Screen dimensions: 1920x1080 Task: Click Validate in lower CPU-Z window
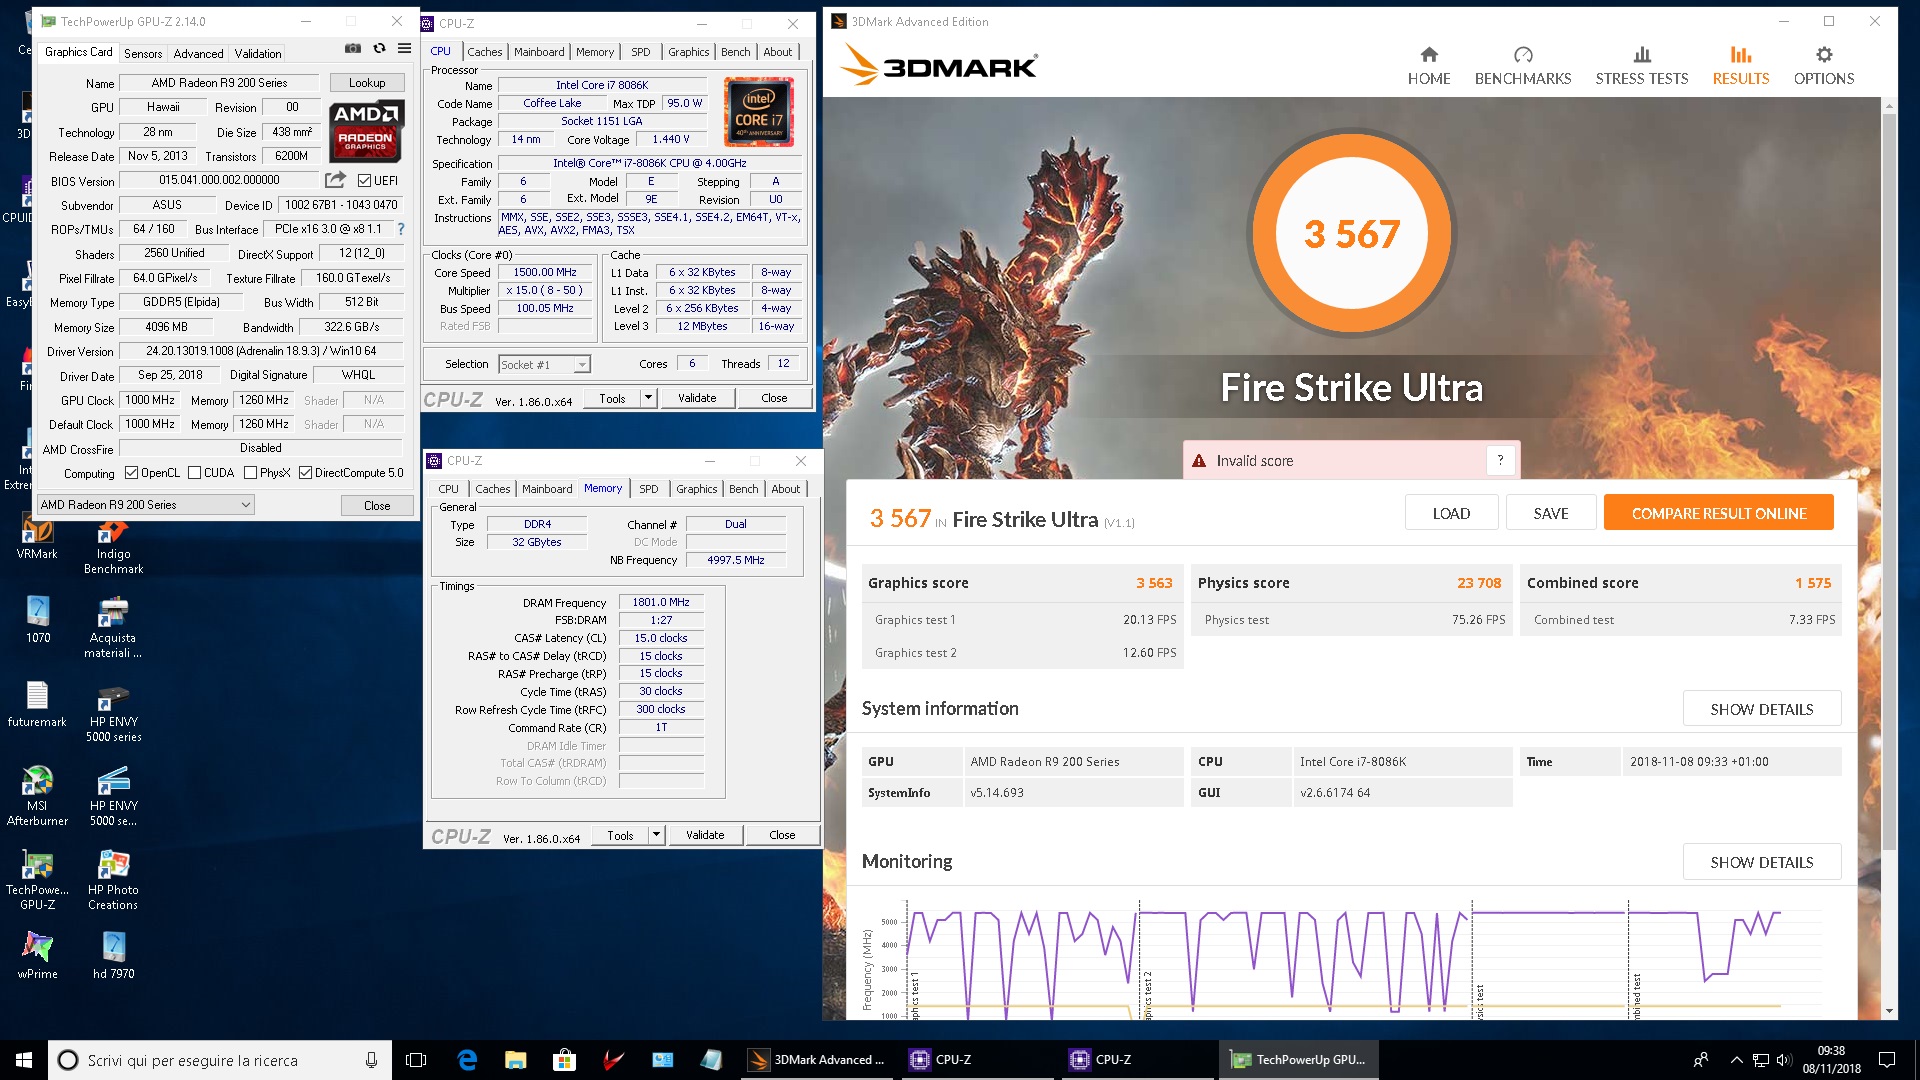(705, 835)
